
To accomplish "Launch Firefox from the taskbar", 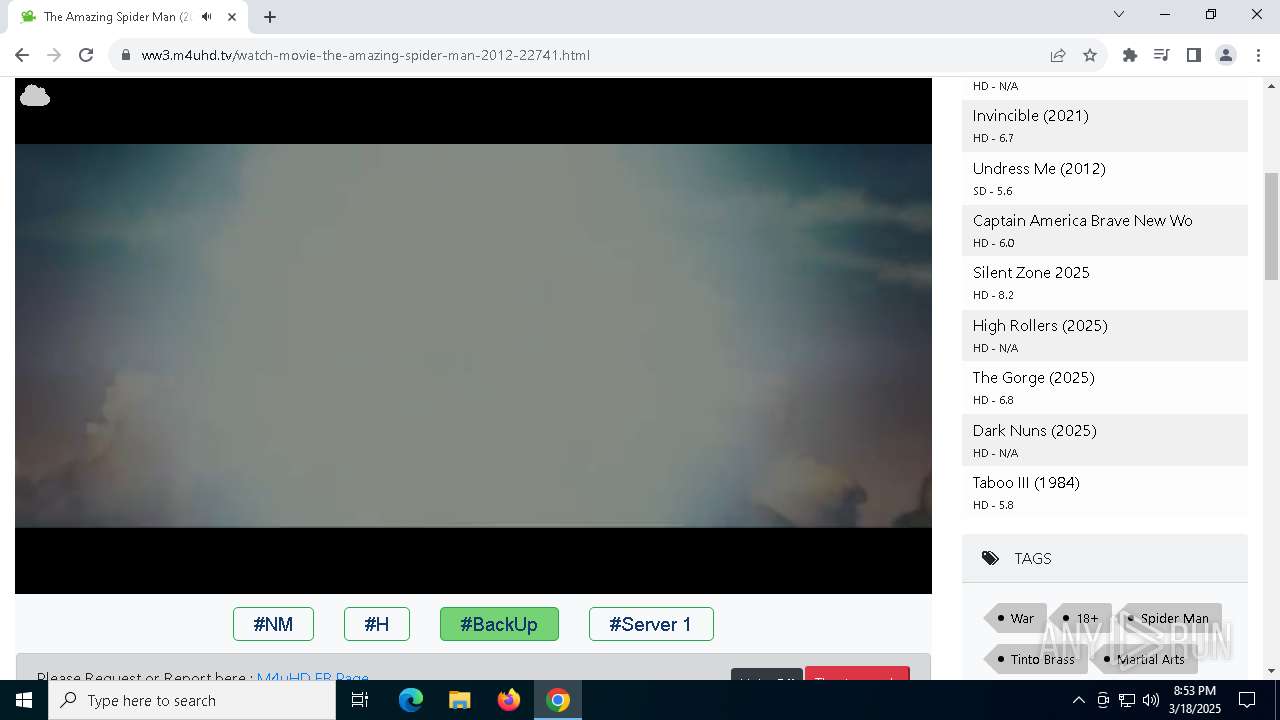I will coord(509,700).
